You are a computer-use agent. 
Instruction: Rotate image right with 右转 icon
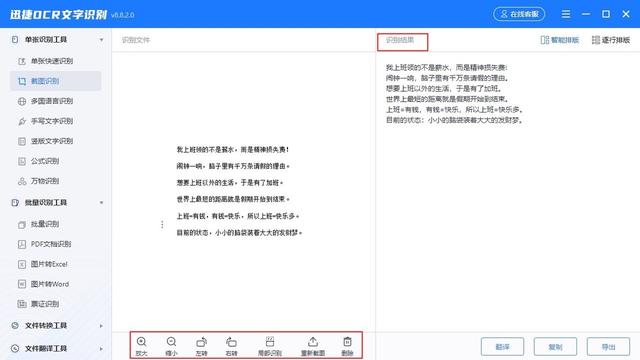pos(231,346)
